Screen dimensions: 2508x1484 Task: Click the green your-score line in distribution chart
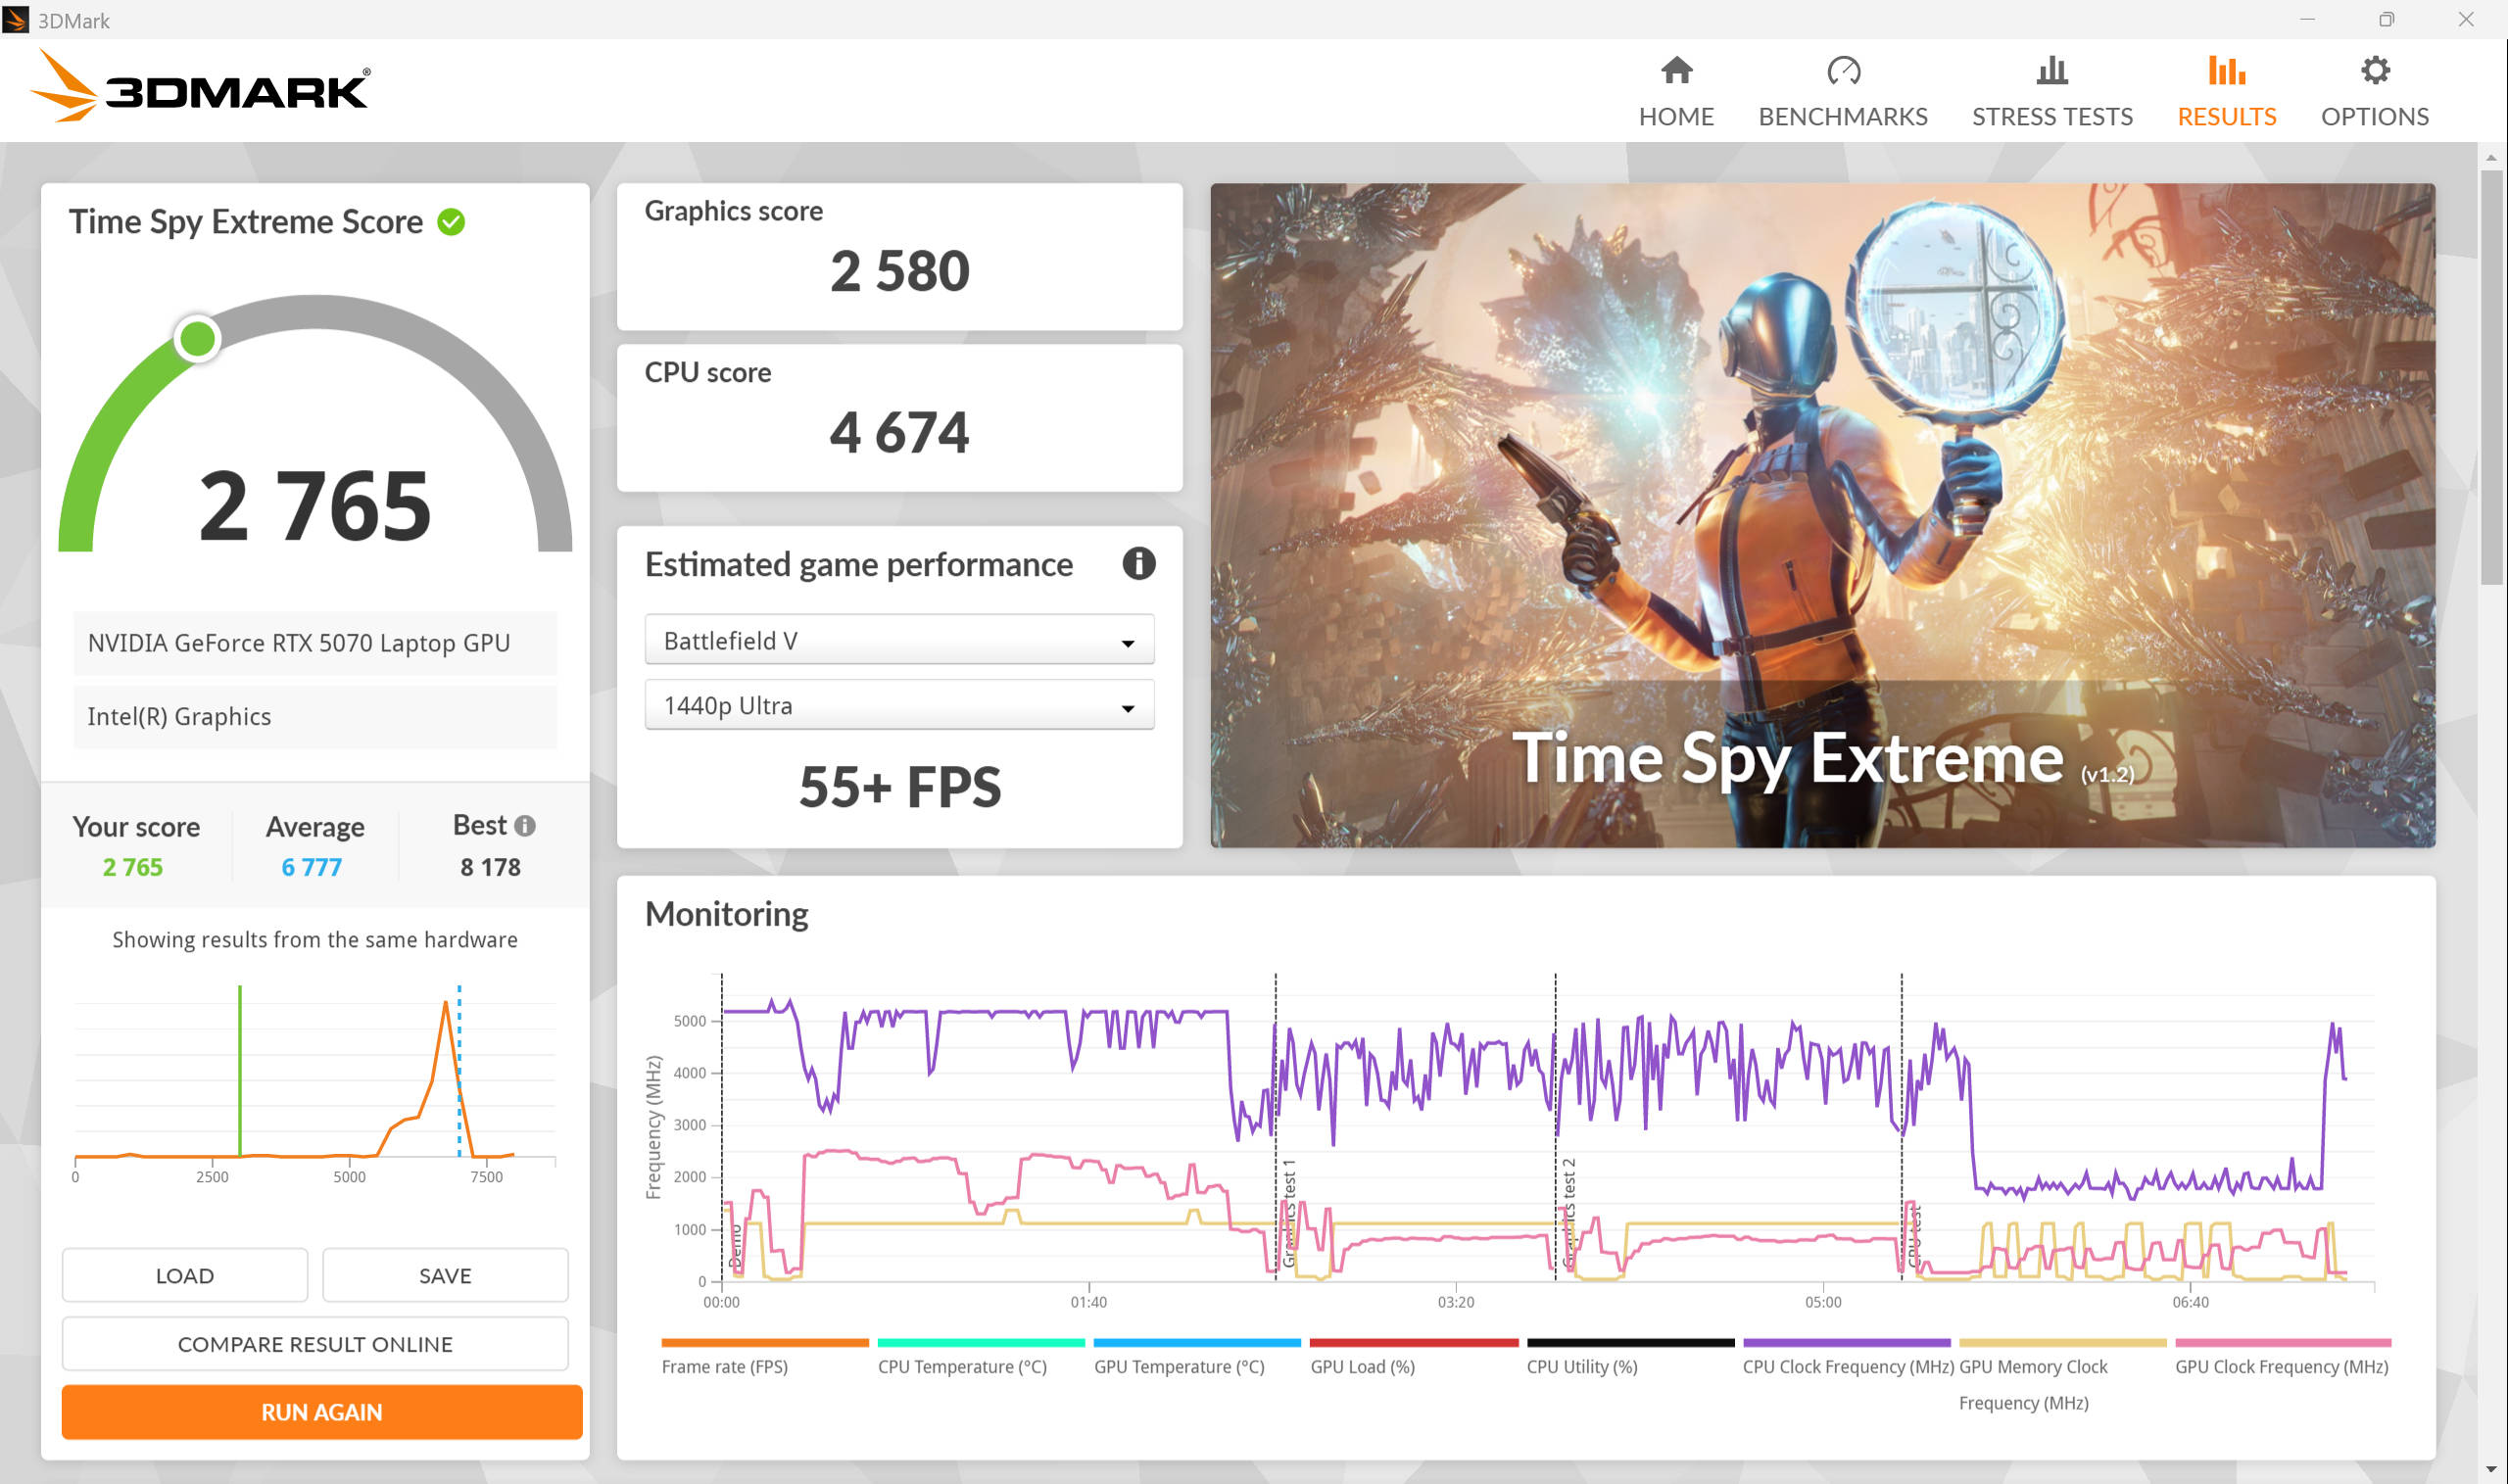[x=240, y=1070]
